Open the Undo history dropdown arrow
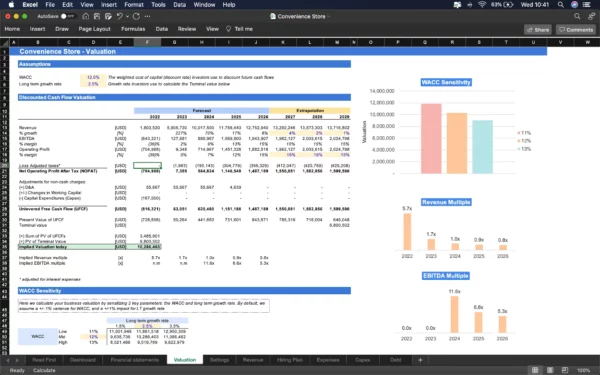Screen dimensions: 600x375 pos(127,16)
